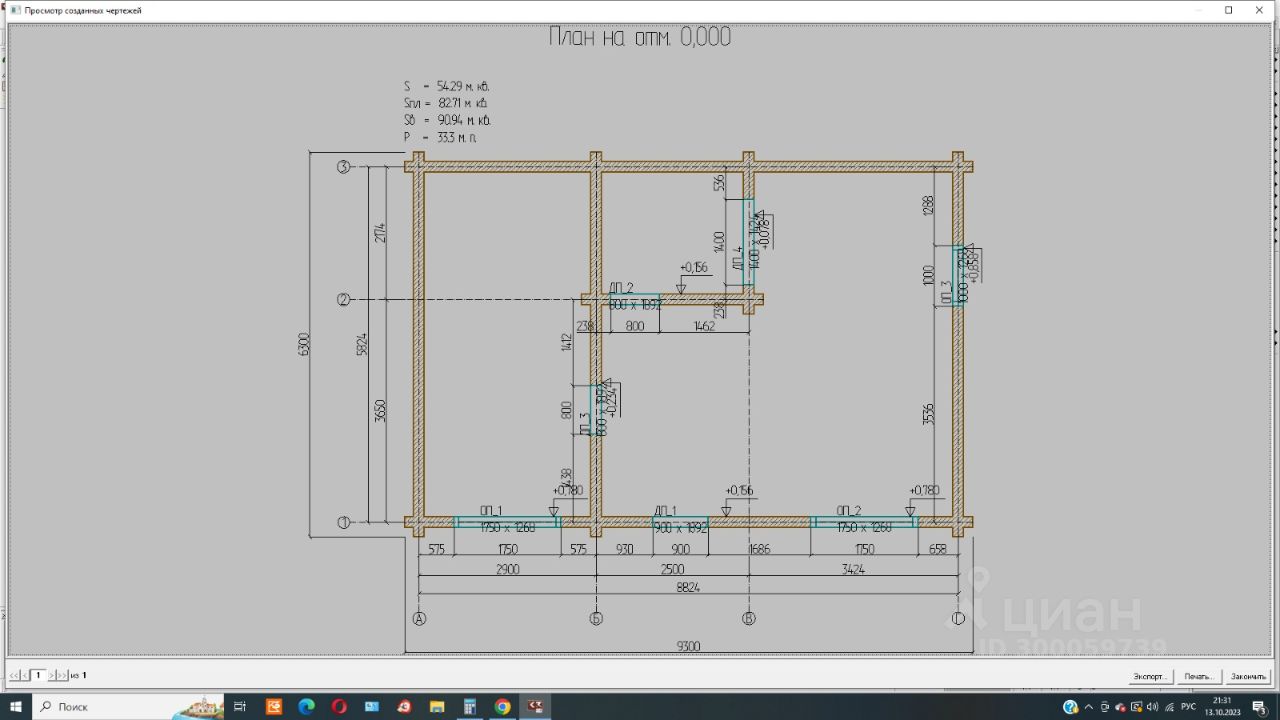Click the line "Sпл = 82.71 м. кв."
Screen dimensions: 1280x720
tap(446, 103)
